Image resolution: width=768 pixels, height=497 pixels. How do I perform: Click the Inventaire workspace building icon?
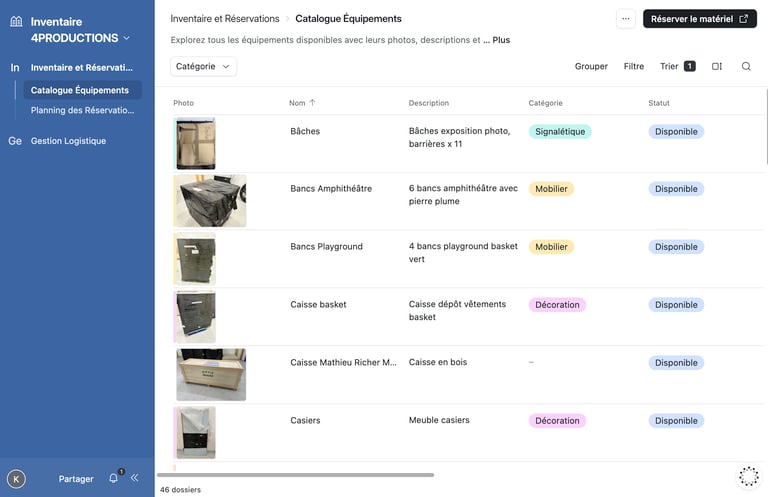point(16,21)
